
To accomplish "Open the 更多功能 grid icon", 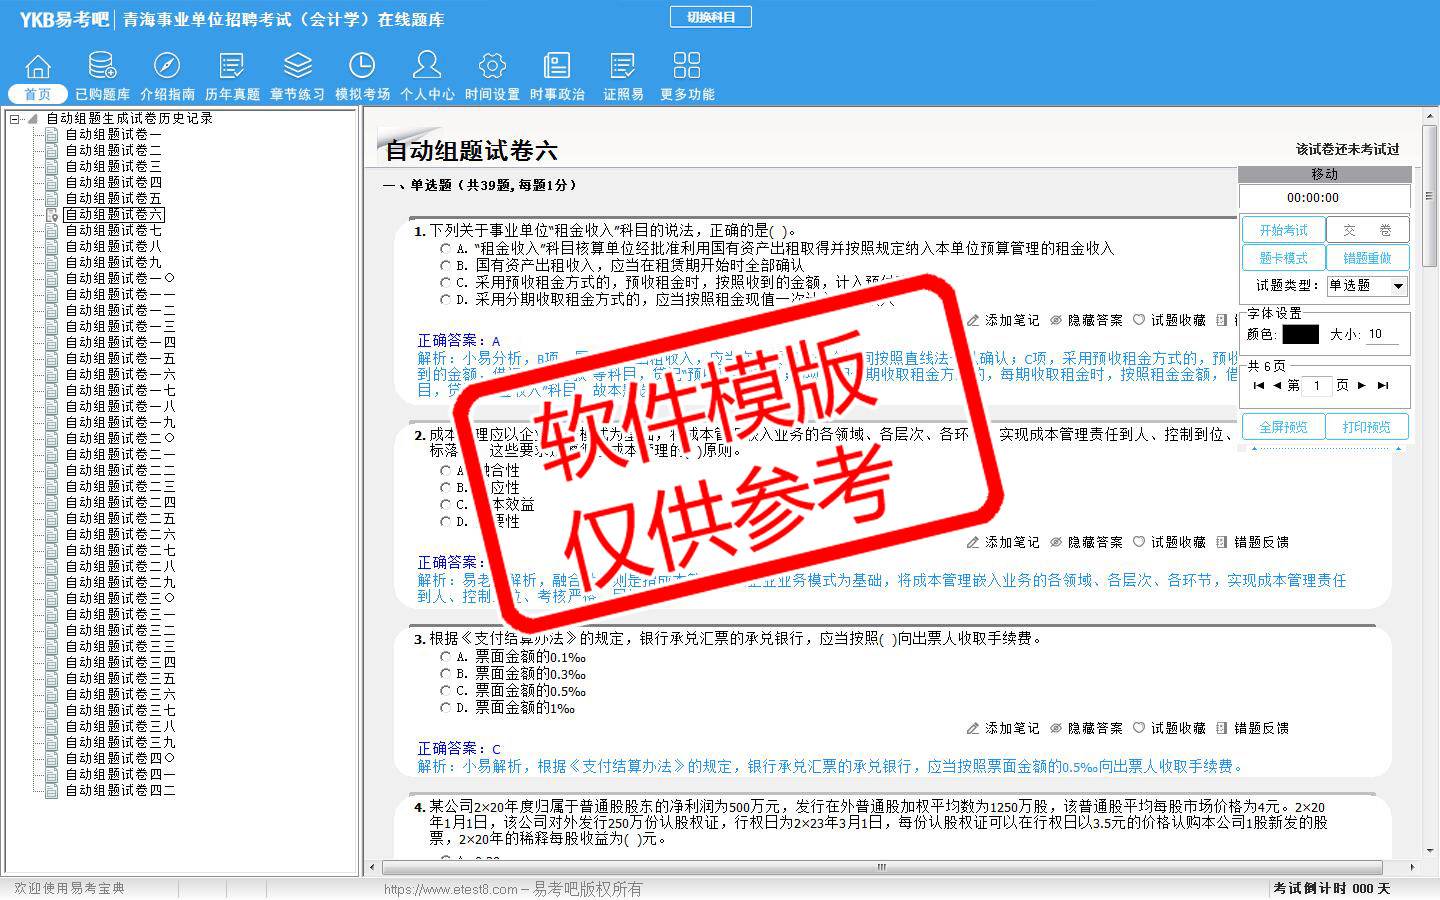I will click(687, 67).
